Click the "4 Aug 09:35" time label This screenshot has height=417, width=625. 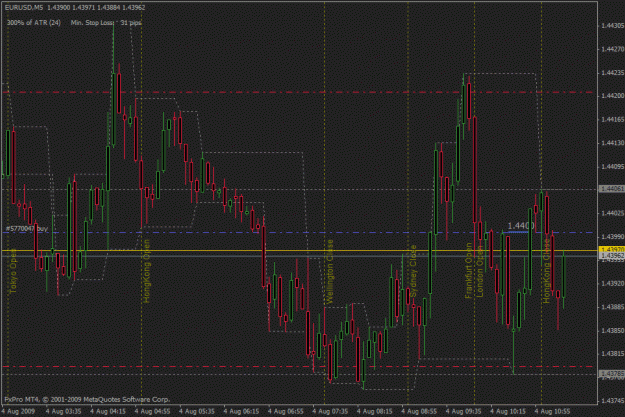pyautogui.click(x=464, y=411)
